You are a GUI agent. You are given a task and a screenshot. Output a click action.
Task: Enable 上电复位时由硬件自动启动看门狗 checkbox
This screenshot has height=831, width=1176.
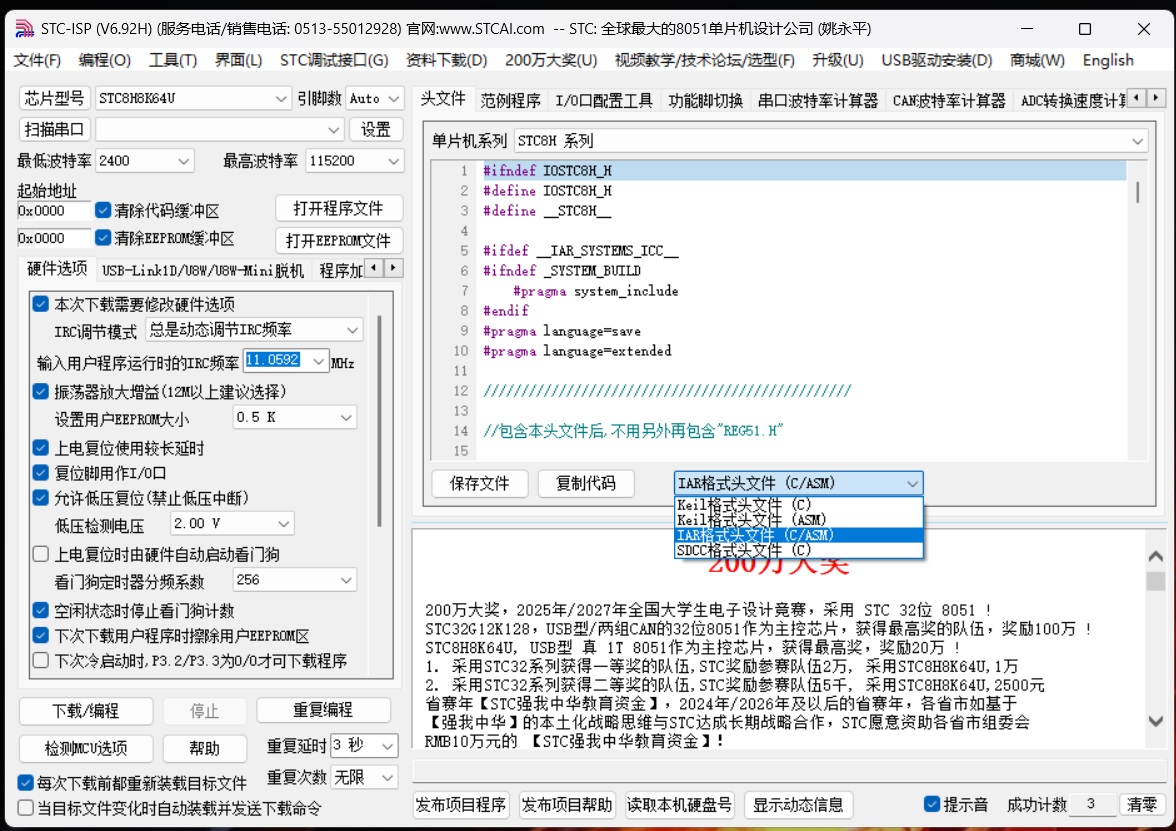coord(40,554)
